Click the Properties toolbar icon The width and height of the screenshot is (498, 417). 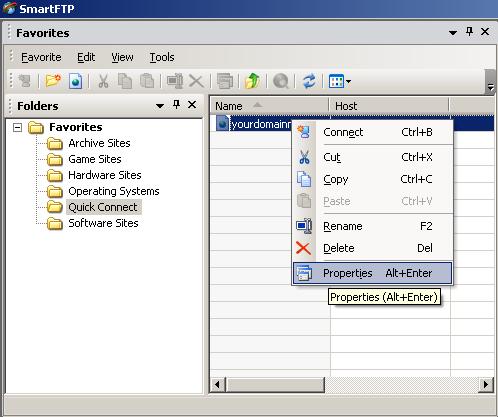pos(225,81)
